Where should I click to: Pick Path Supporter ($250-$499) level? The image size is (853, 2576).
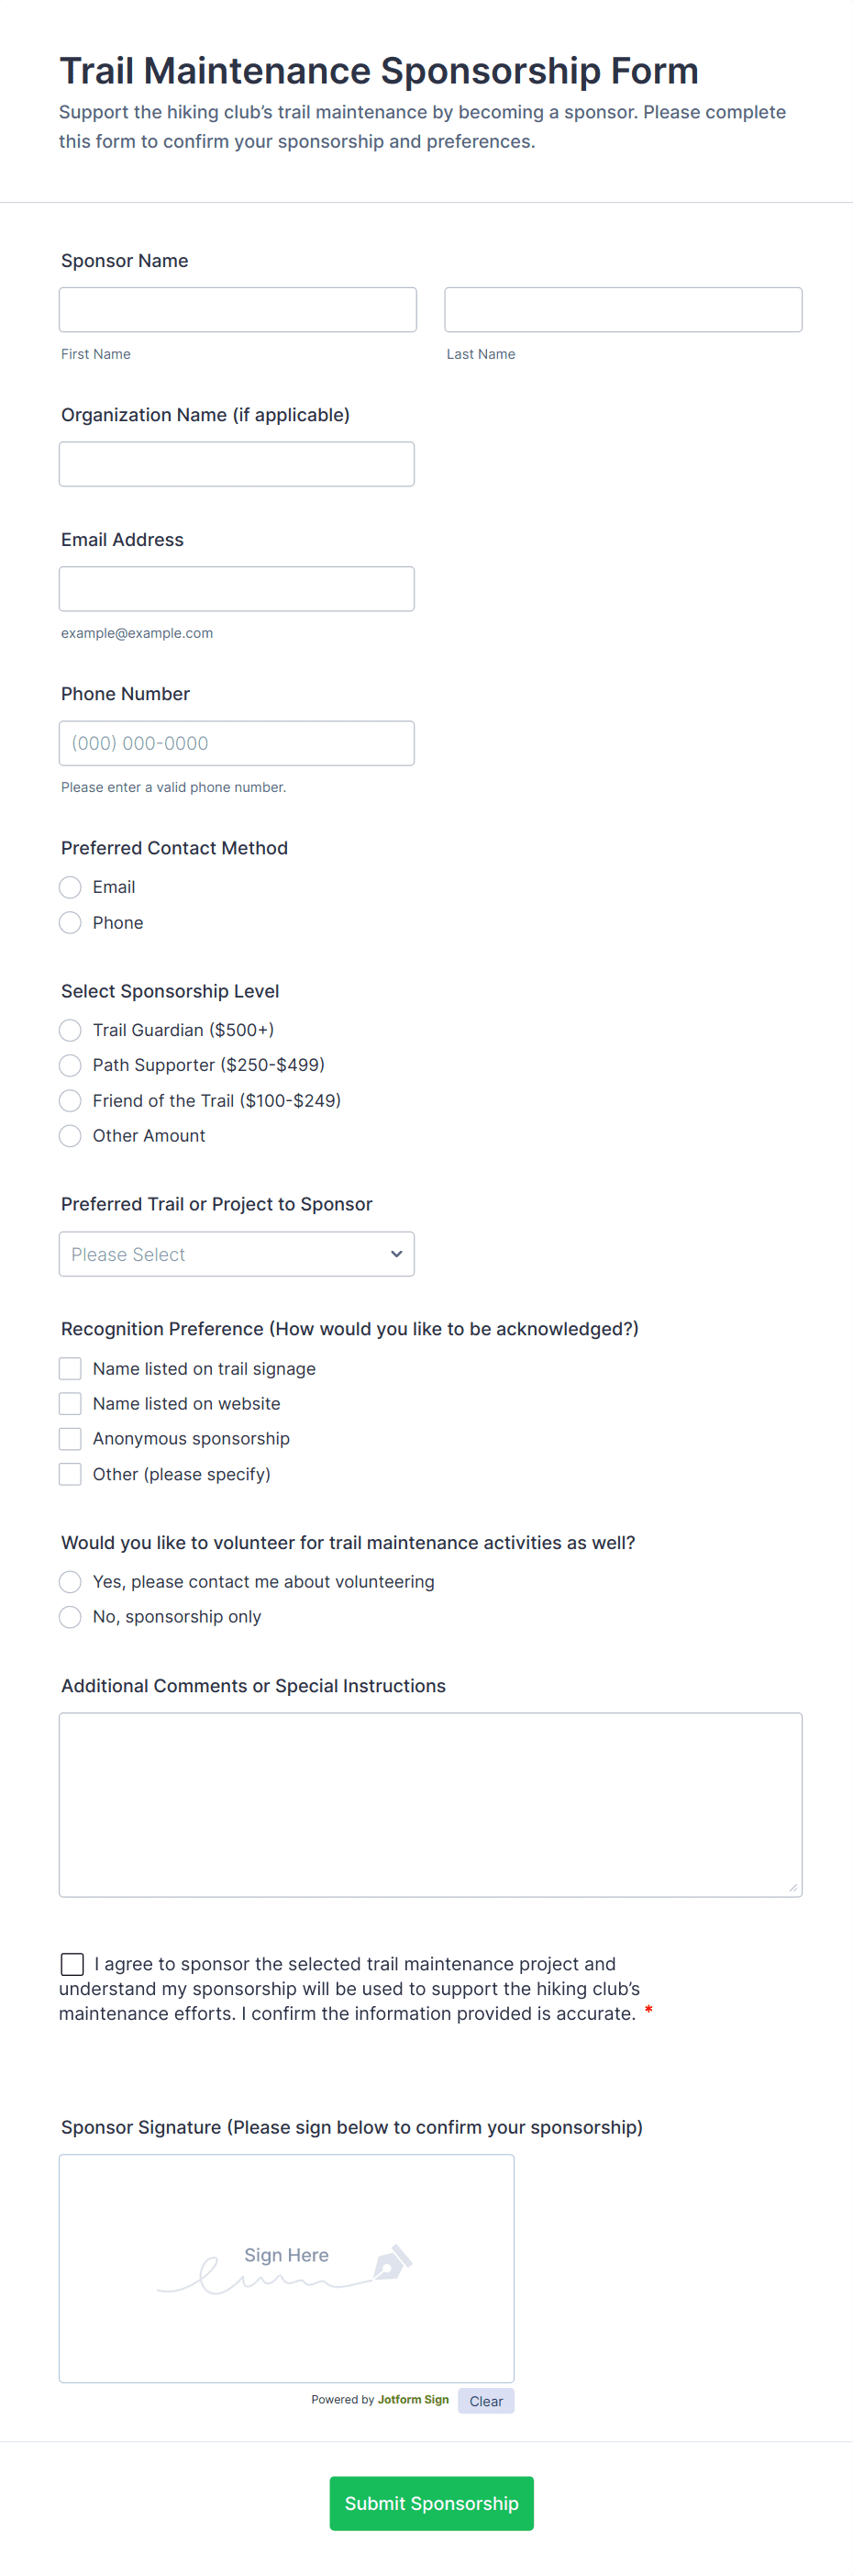(x=70, y=1065)
